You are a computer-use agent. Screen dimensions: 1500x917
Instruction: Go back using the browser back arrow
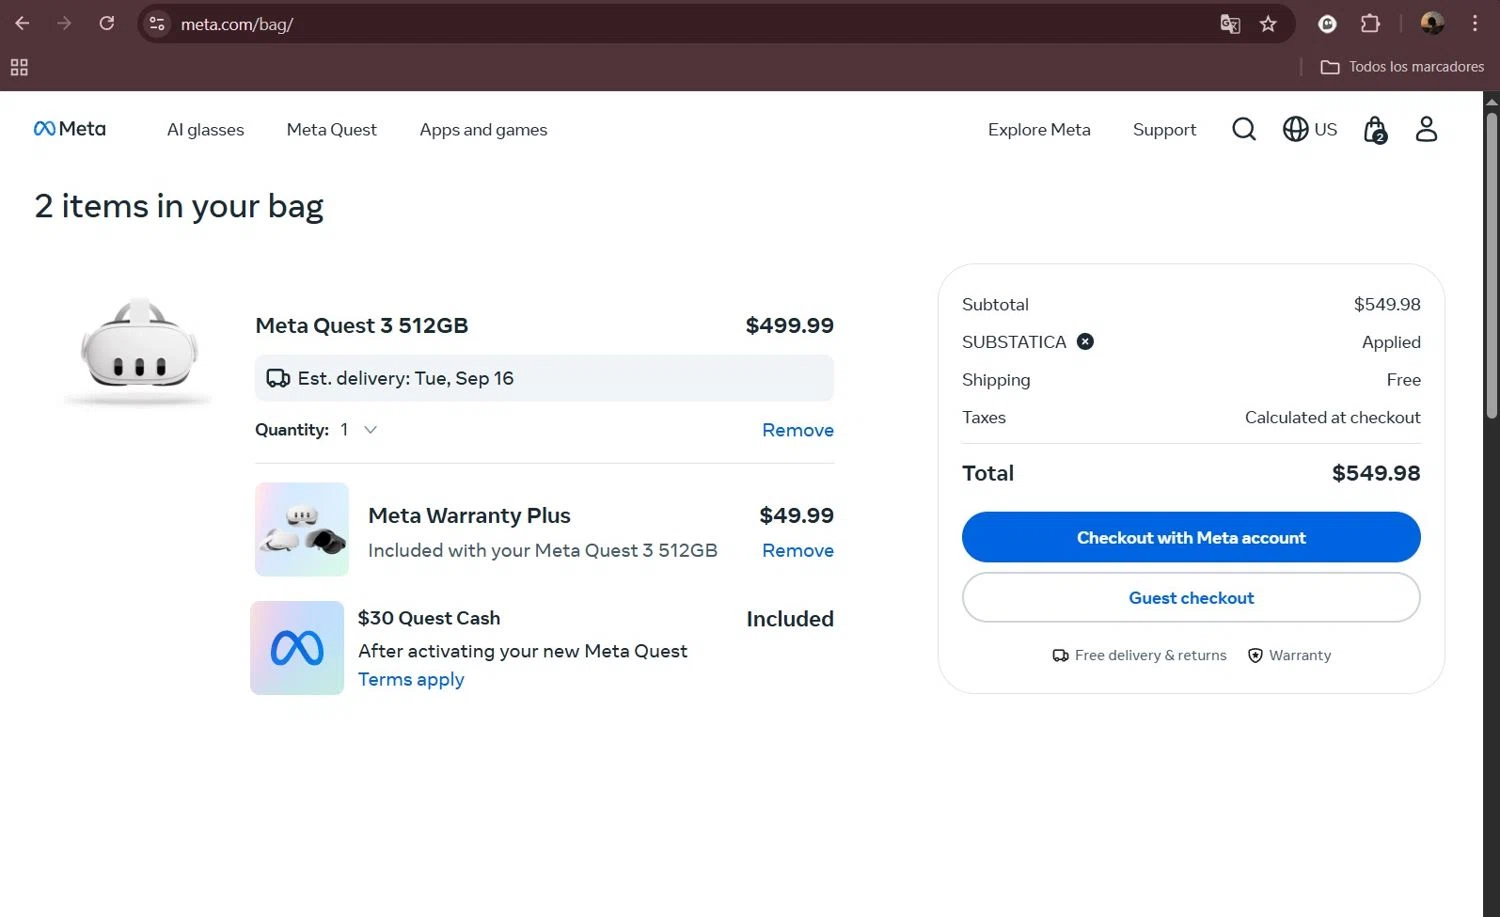pos(22,23)
